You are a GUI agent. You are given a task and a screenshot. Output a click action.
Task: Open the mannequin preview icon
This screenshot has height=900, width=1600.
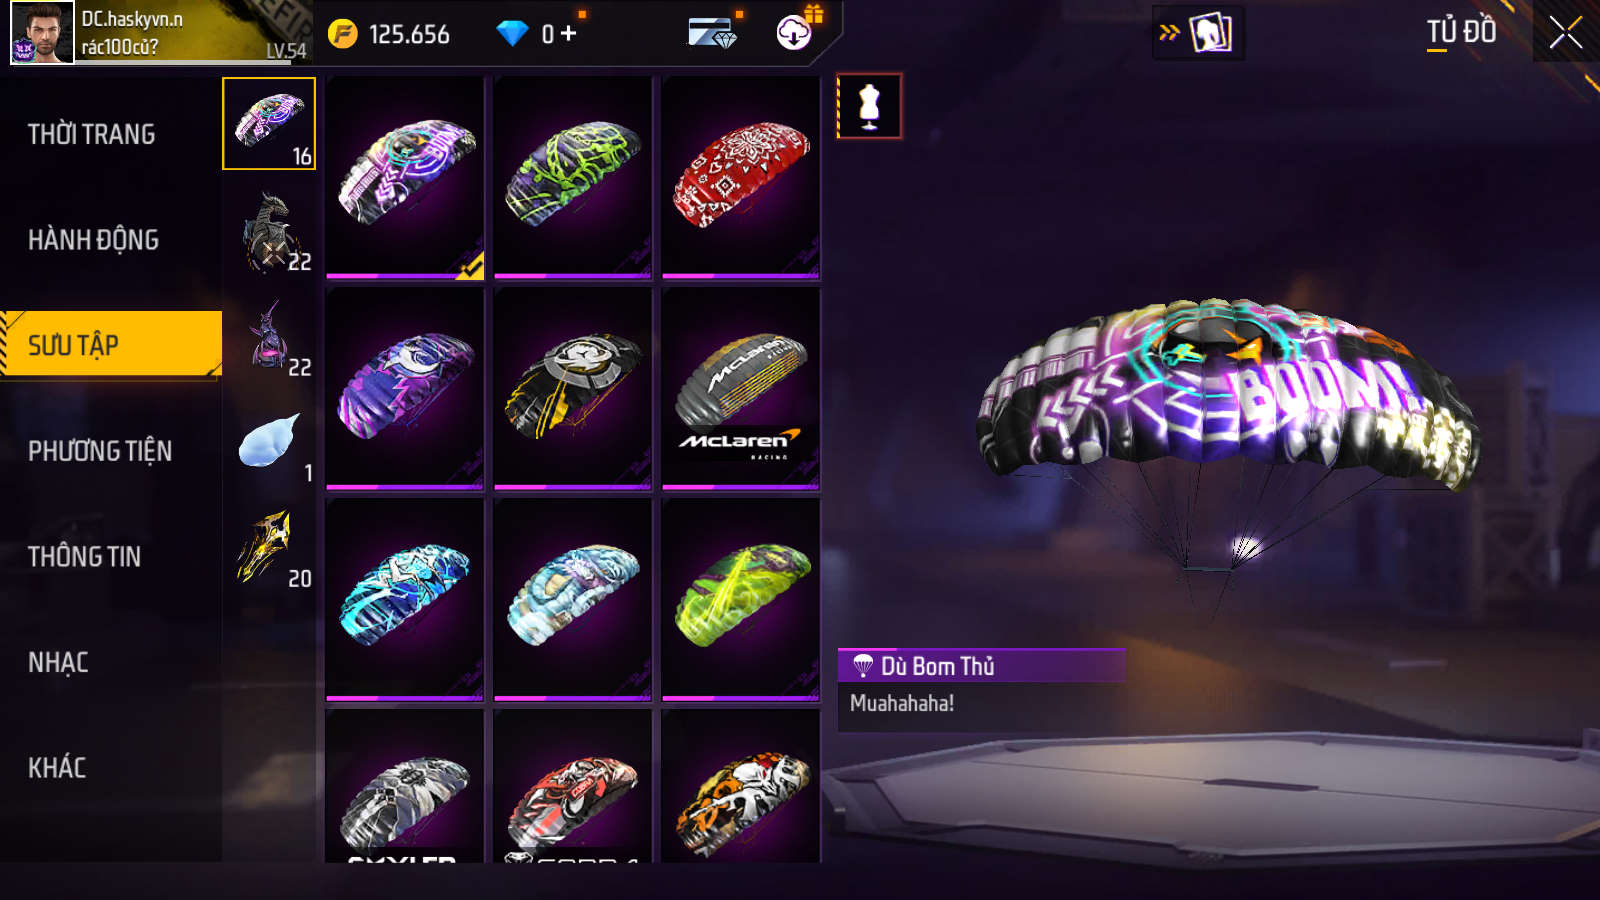click(x=869, y=106)
